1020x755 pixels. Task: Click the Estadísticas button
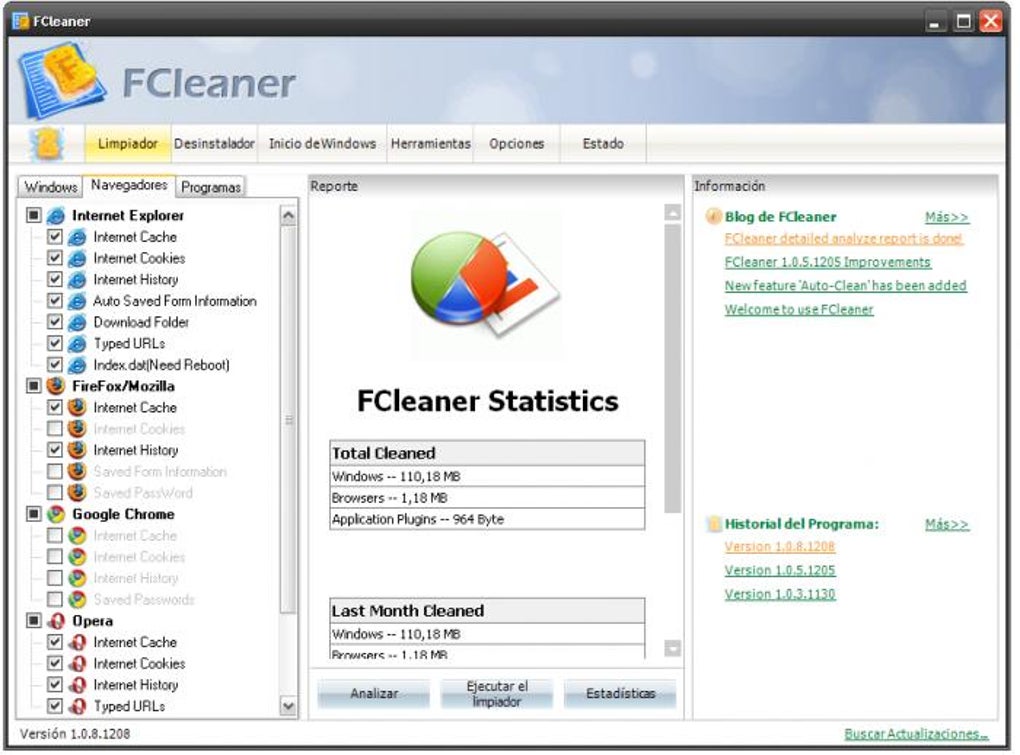tap(620, 693)
